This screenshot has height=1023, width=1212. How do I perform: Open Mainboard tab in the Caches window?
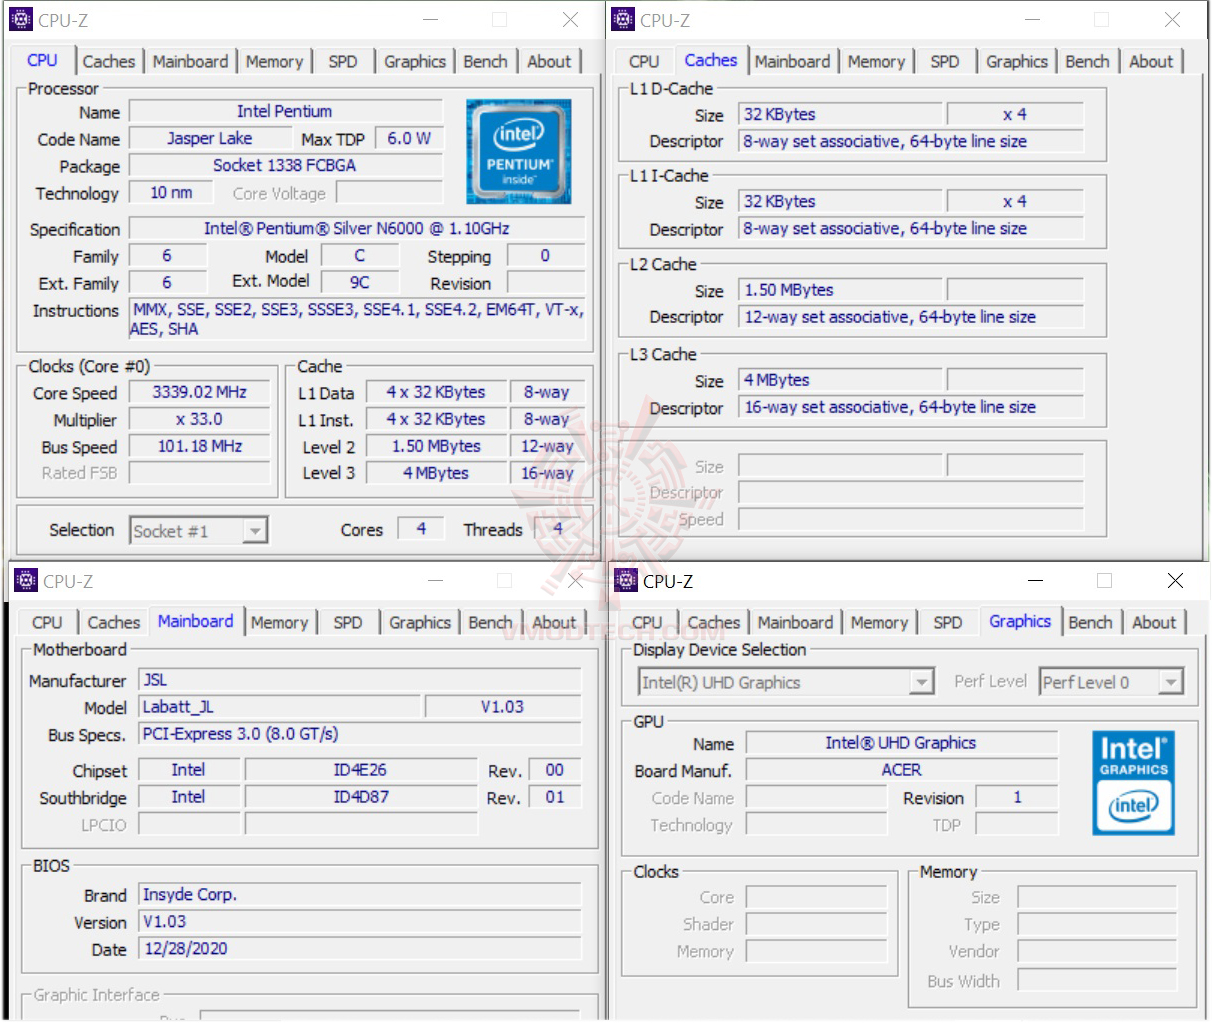point(792,61)
